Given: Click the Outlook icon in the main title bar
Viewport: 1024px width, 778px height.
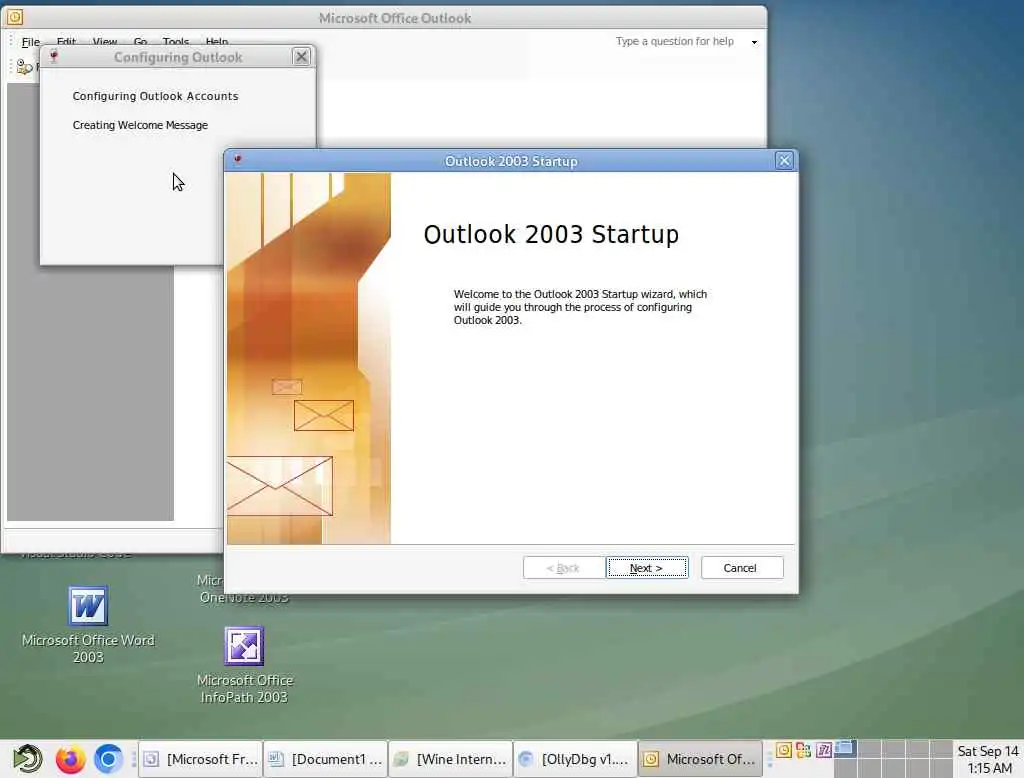Looking at the screenshot, I should pyautogui.click(x=15, y=17).
